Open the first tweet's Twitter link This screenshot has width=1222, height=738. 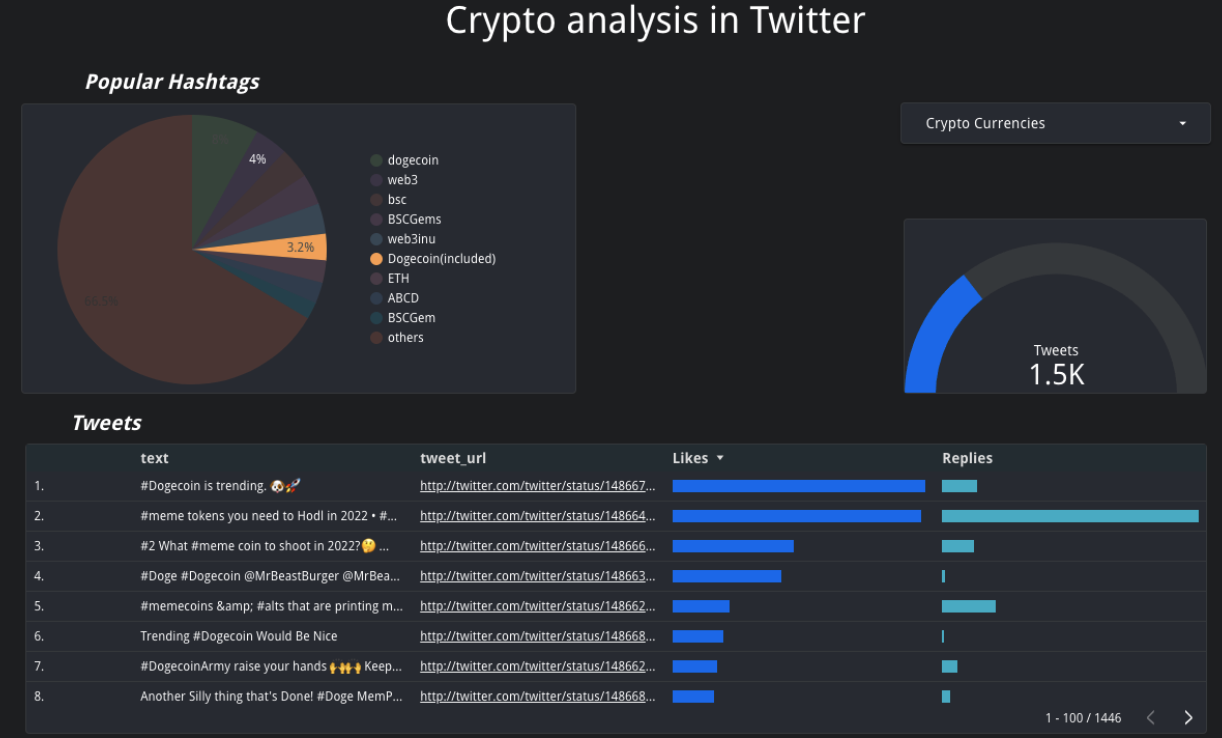537,486
